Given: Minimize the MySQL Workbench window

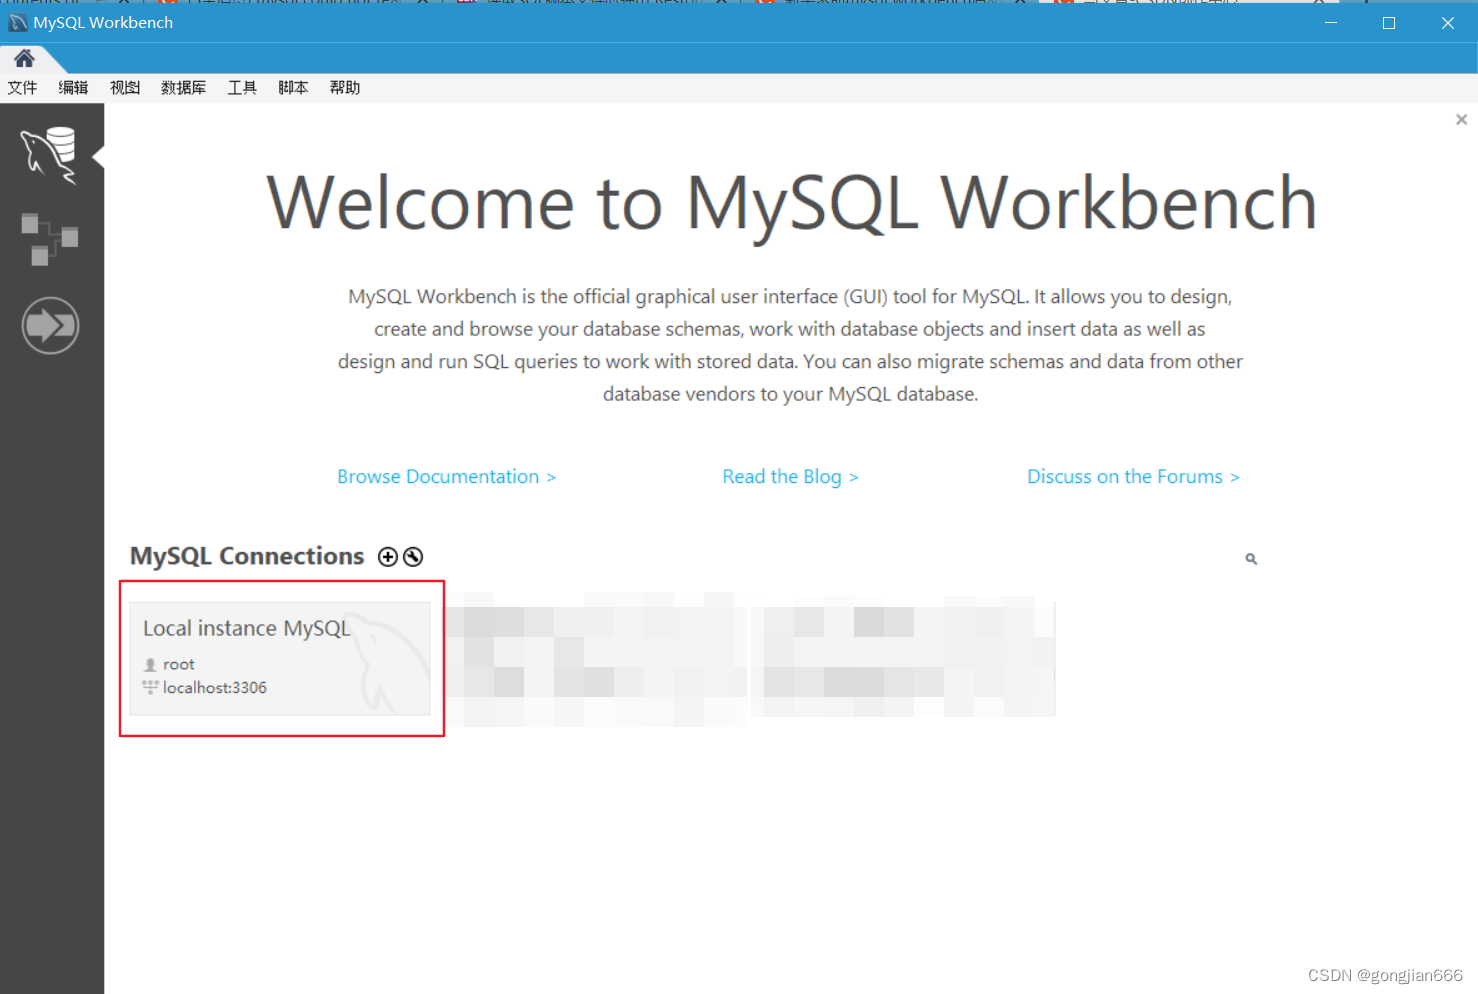Looking at the screenshot, I should pos(1331,23).
